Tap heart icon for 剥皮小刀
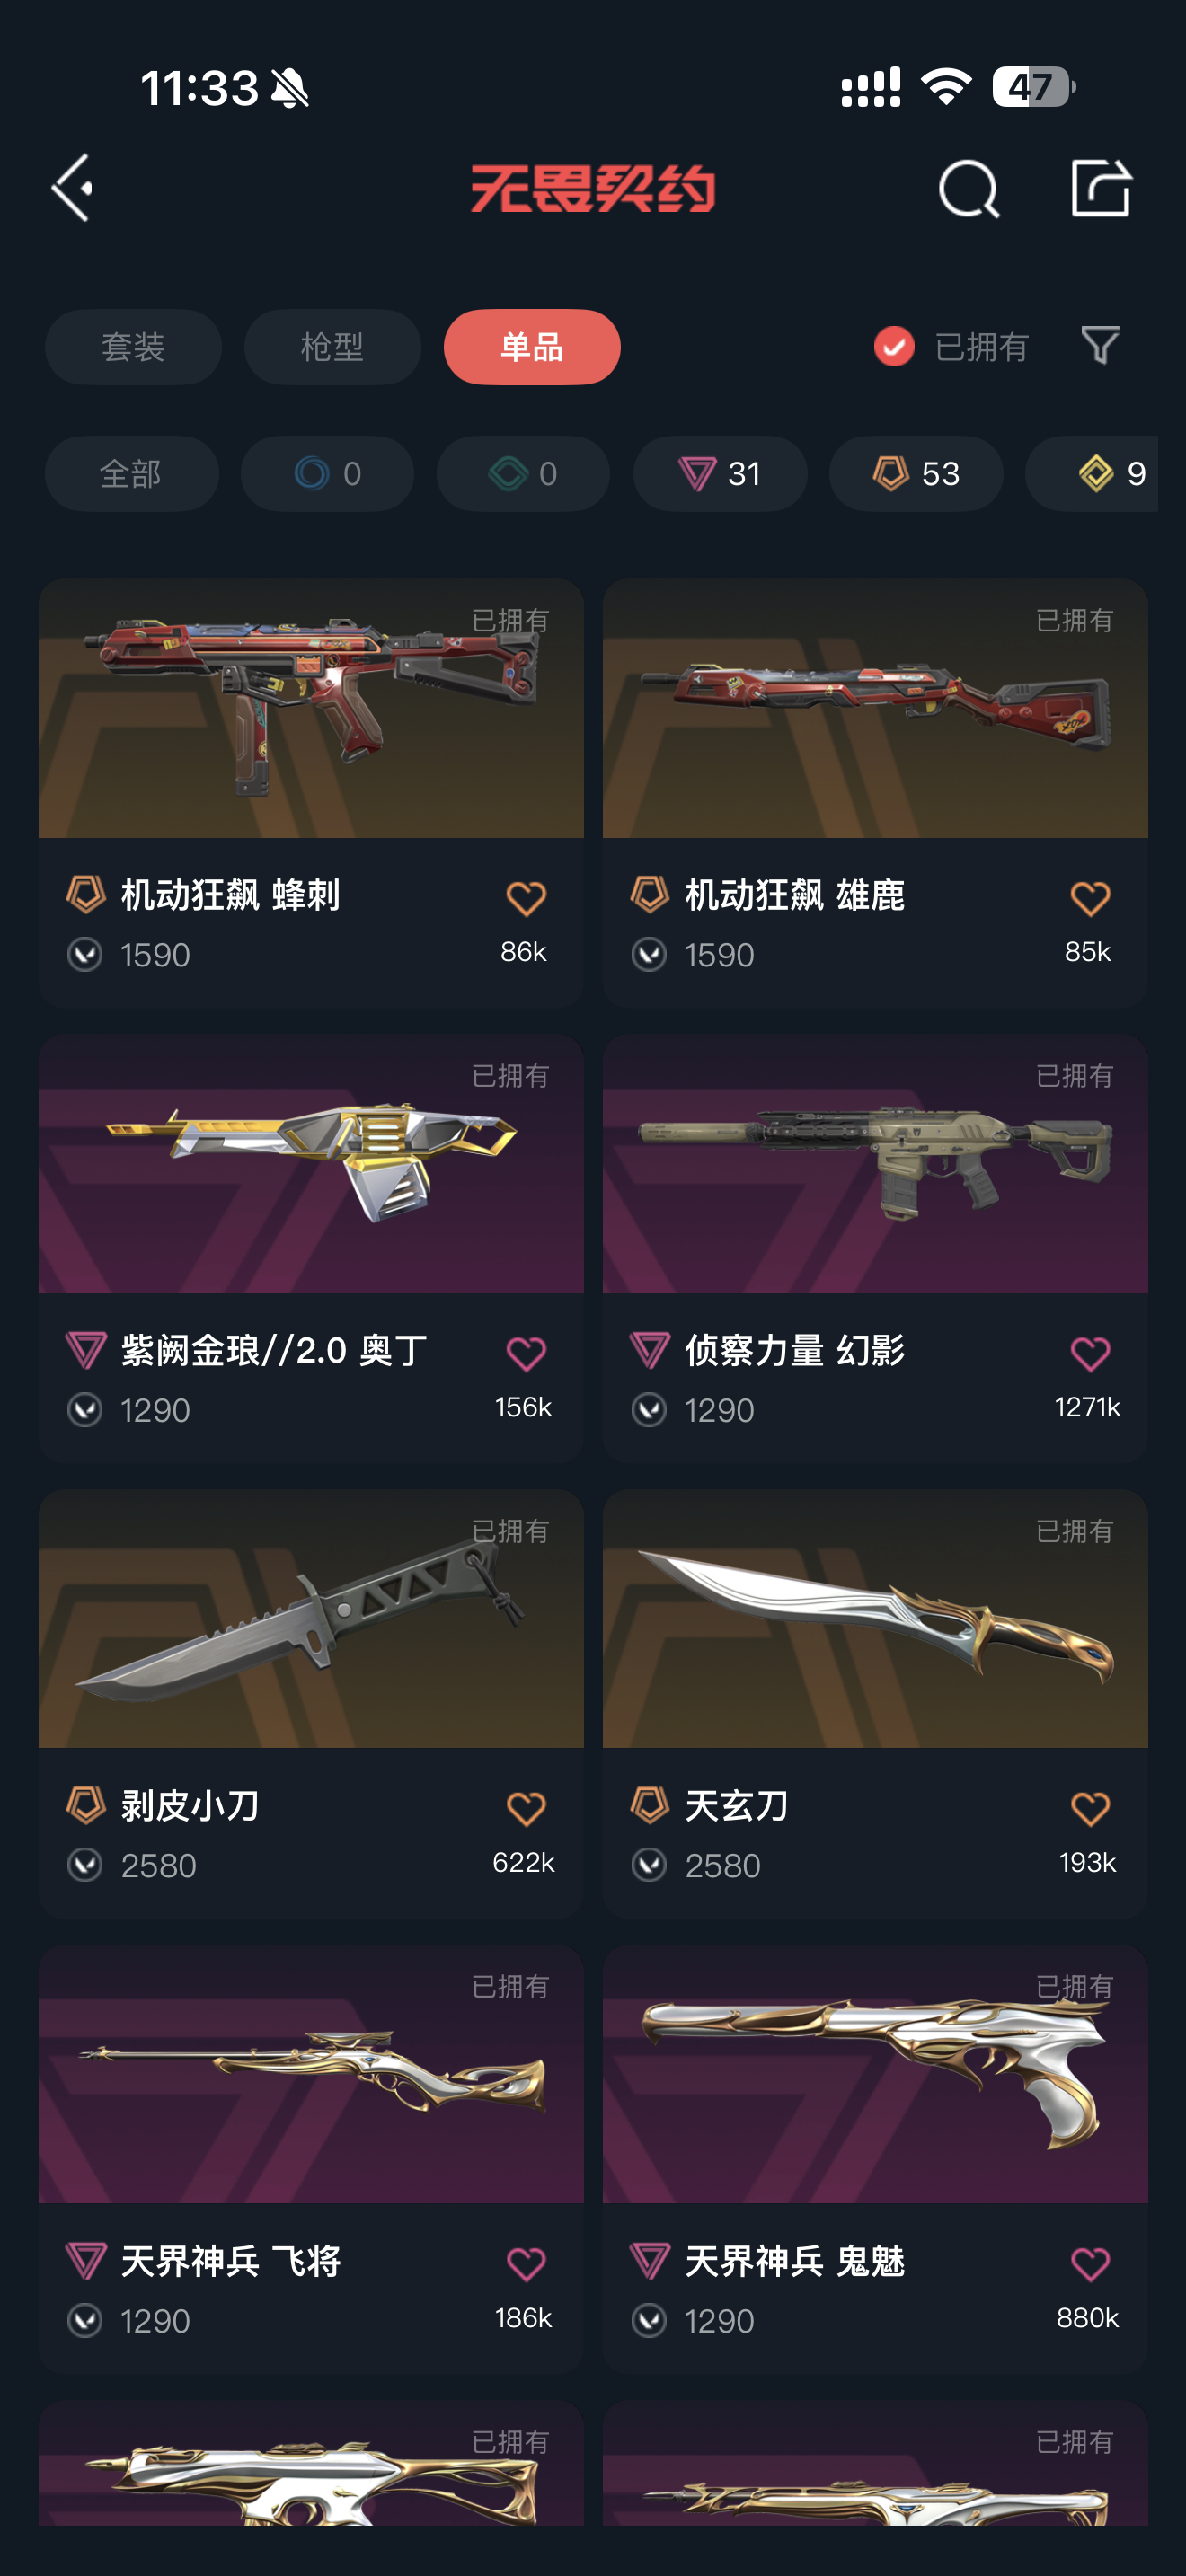 pos(526,1808)
